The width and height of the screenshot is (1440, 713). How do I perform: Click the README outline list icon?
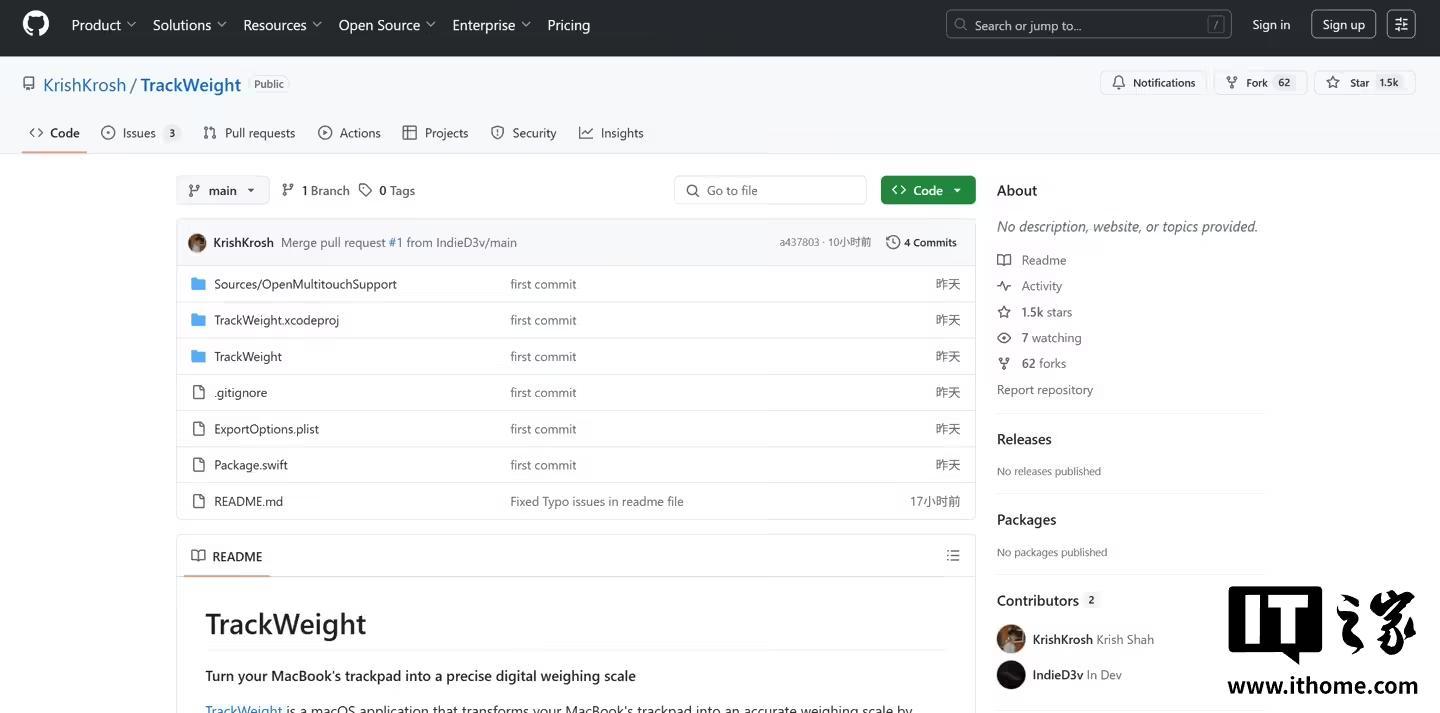click(x=952, y=556)
